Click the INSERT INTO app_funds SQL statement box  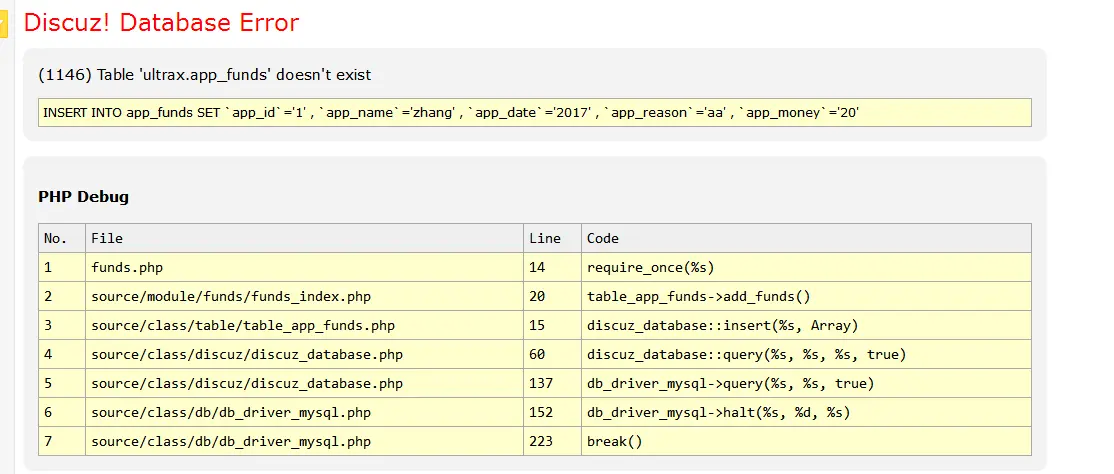535,112
